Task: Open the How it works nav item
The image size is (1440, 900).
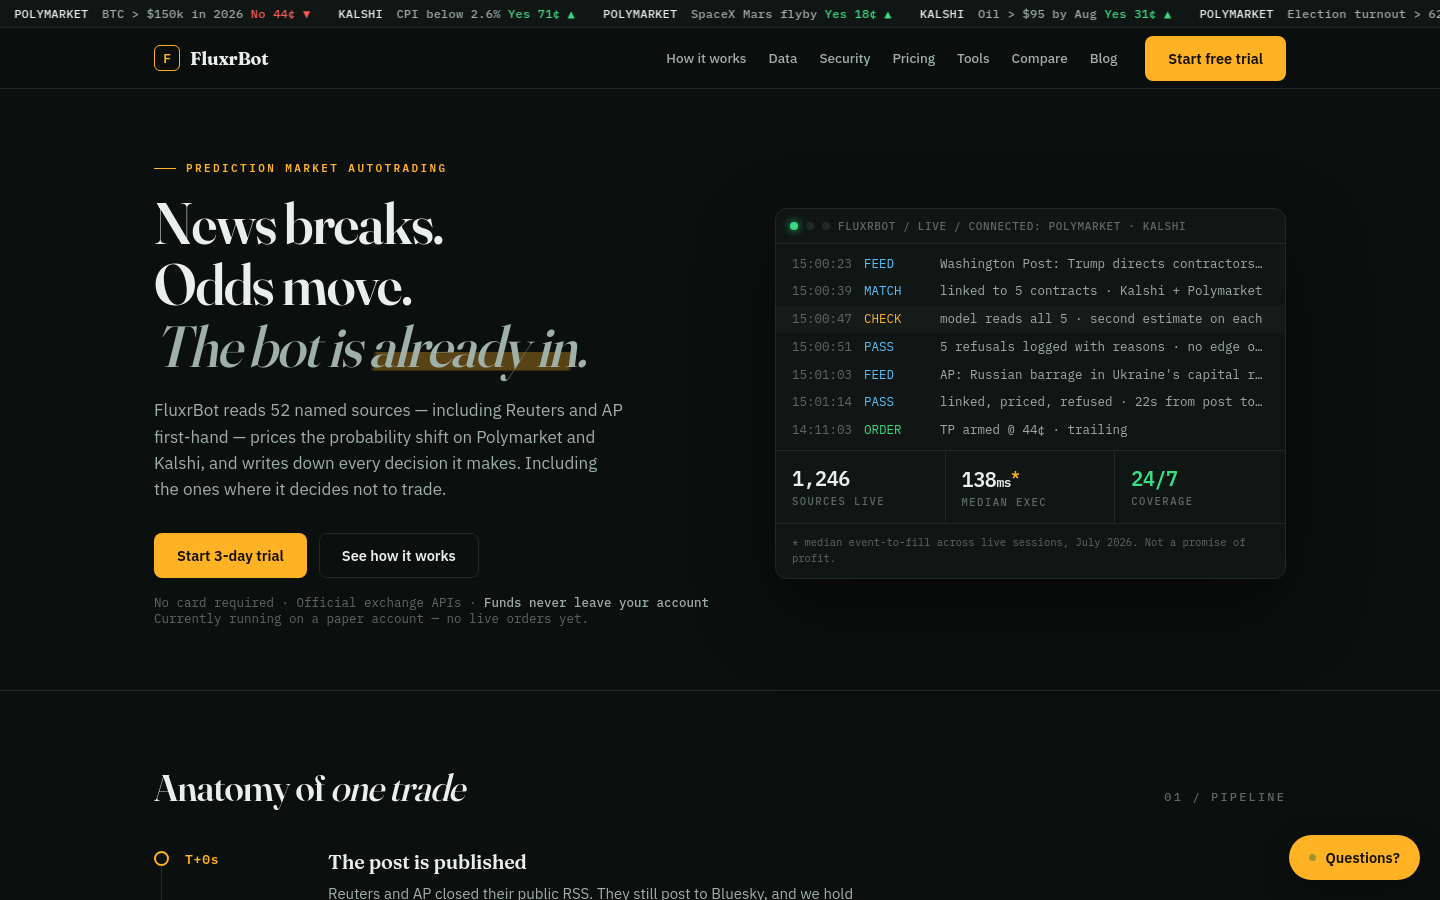Action: point(706,58)
